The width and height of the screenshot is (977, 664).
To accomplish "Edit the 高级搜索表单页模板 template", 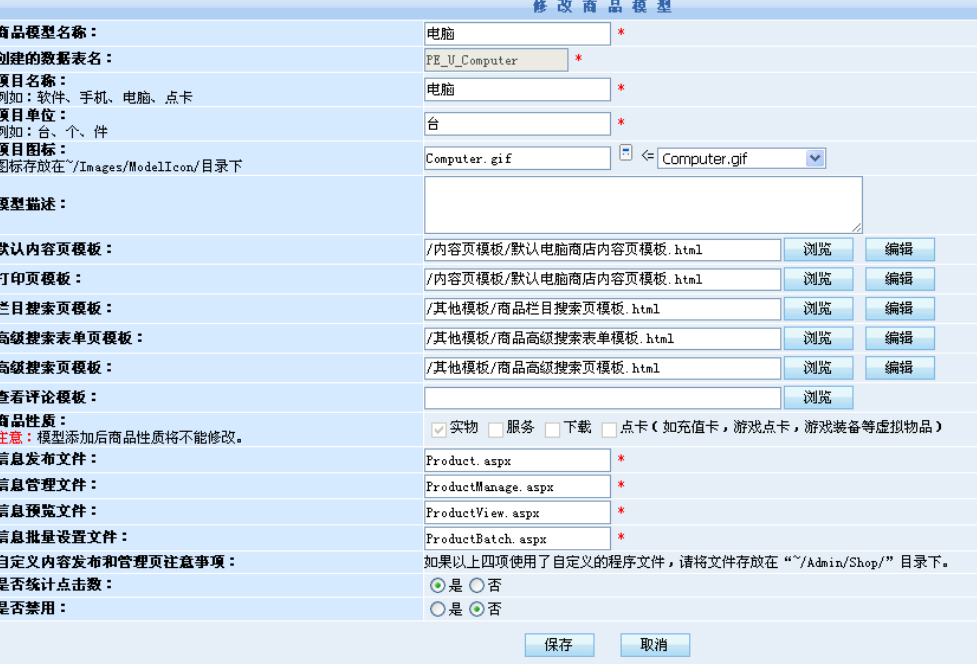I will pyautogui.click(x=900, y=338).
